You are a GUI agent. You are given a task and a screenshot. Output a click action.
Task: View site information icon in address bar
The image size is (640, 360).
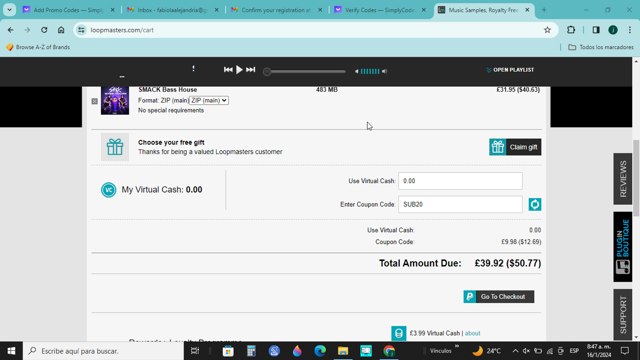pos(81,30)
